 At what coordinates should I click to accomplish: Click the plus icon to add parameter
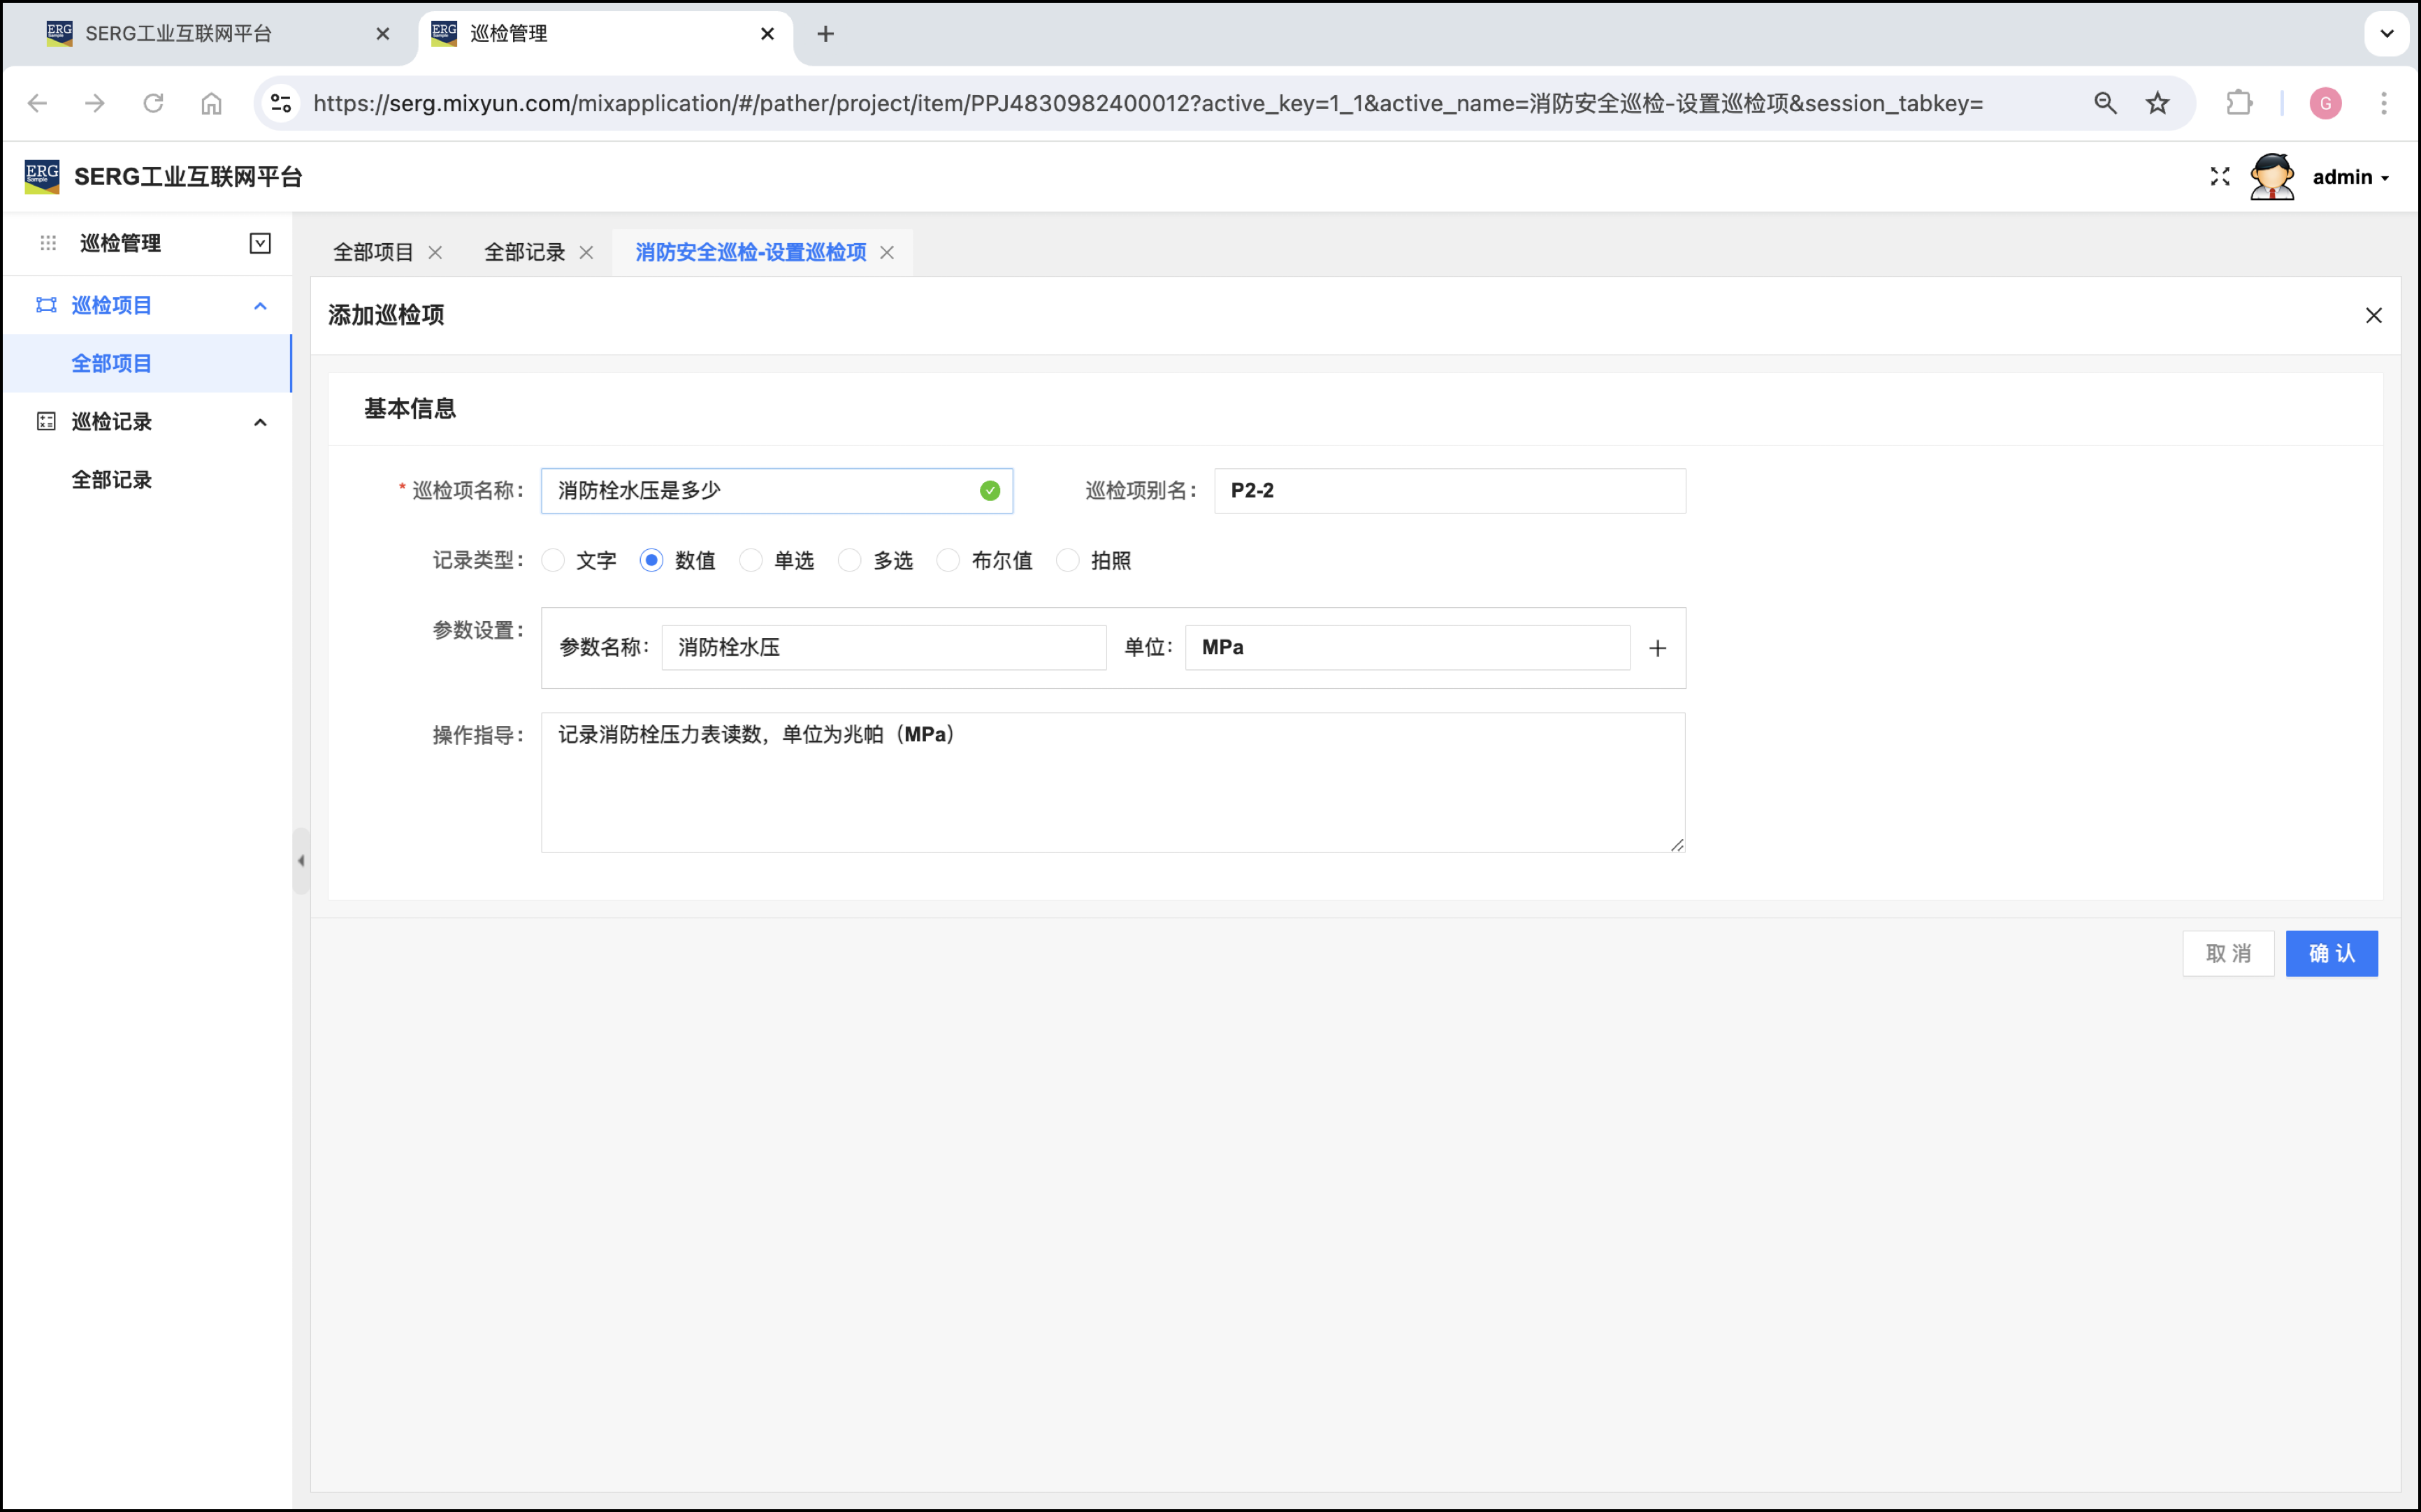pyautogui.click(x=1657, y=648)
